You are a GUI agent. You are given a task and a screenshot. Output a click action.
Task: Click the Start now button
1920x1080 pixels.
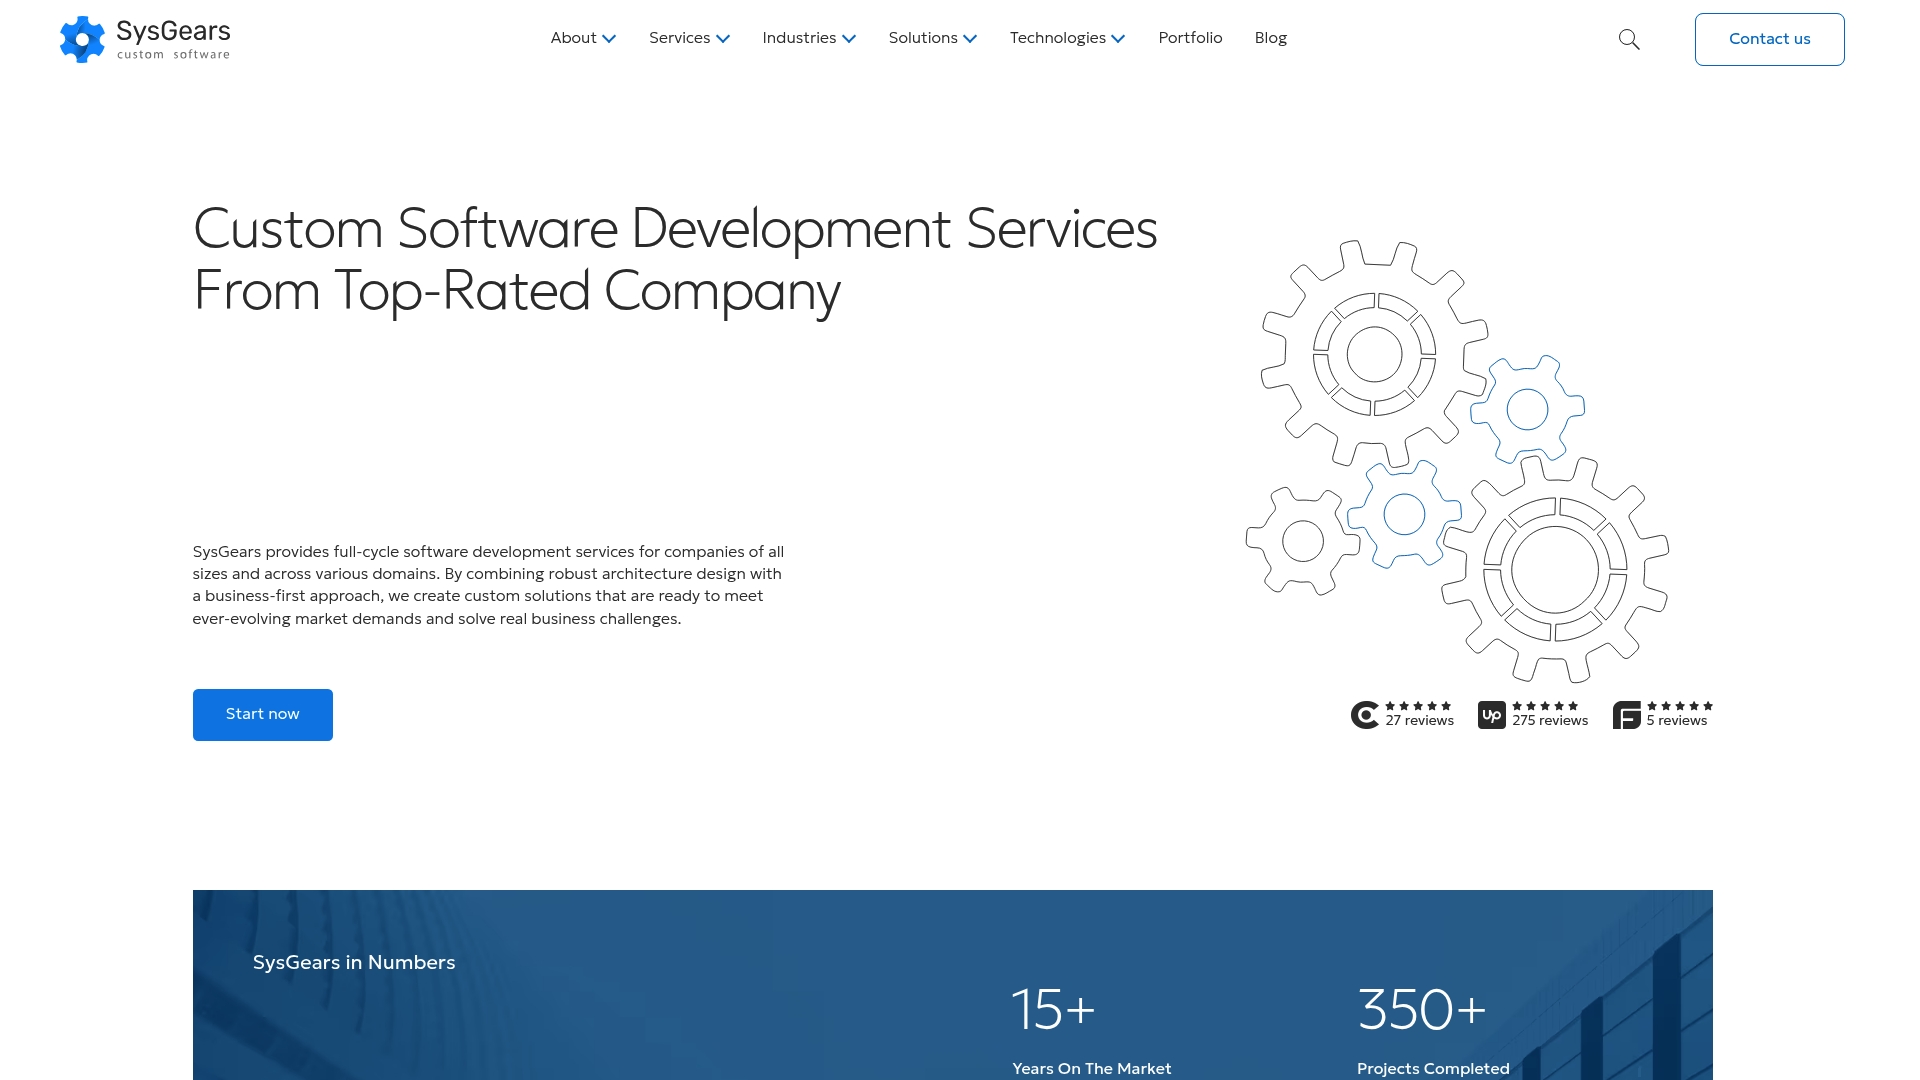coord(263,715)
